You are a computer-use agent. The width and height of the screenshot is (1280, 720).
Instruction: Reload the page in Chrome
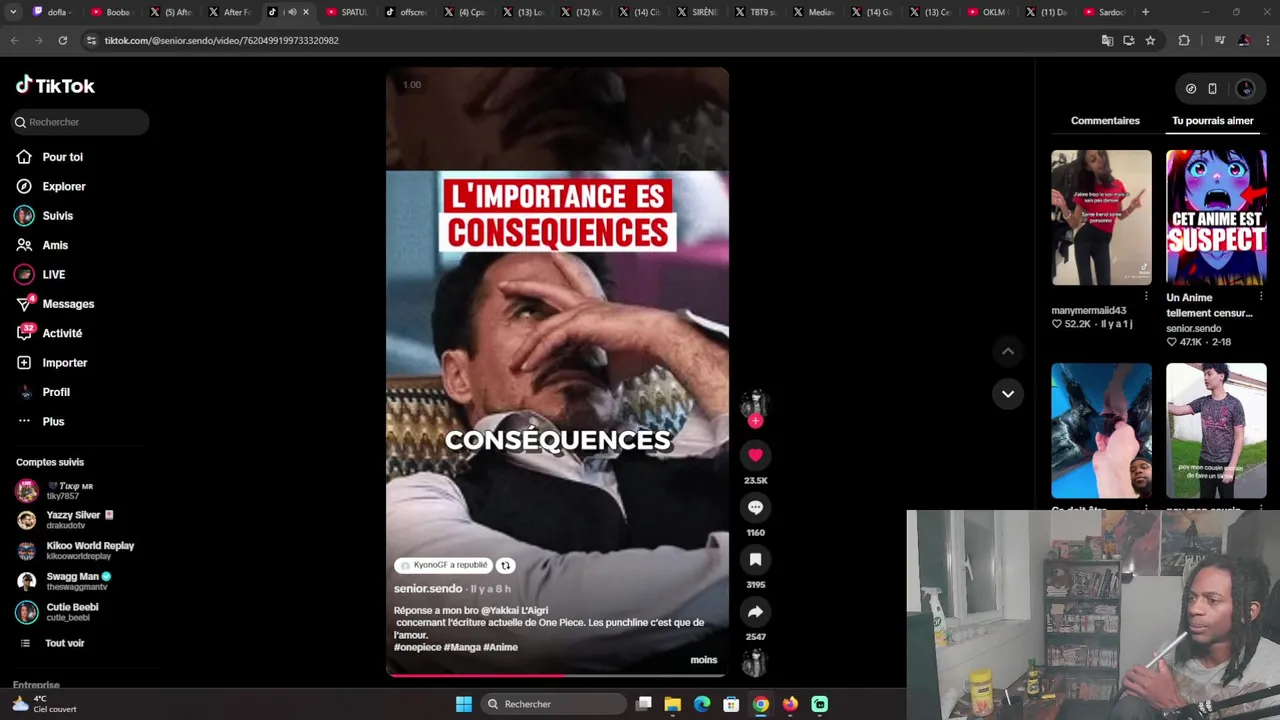[x=62, y=41]
